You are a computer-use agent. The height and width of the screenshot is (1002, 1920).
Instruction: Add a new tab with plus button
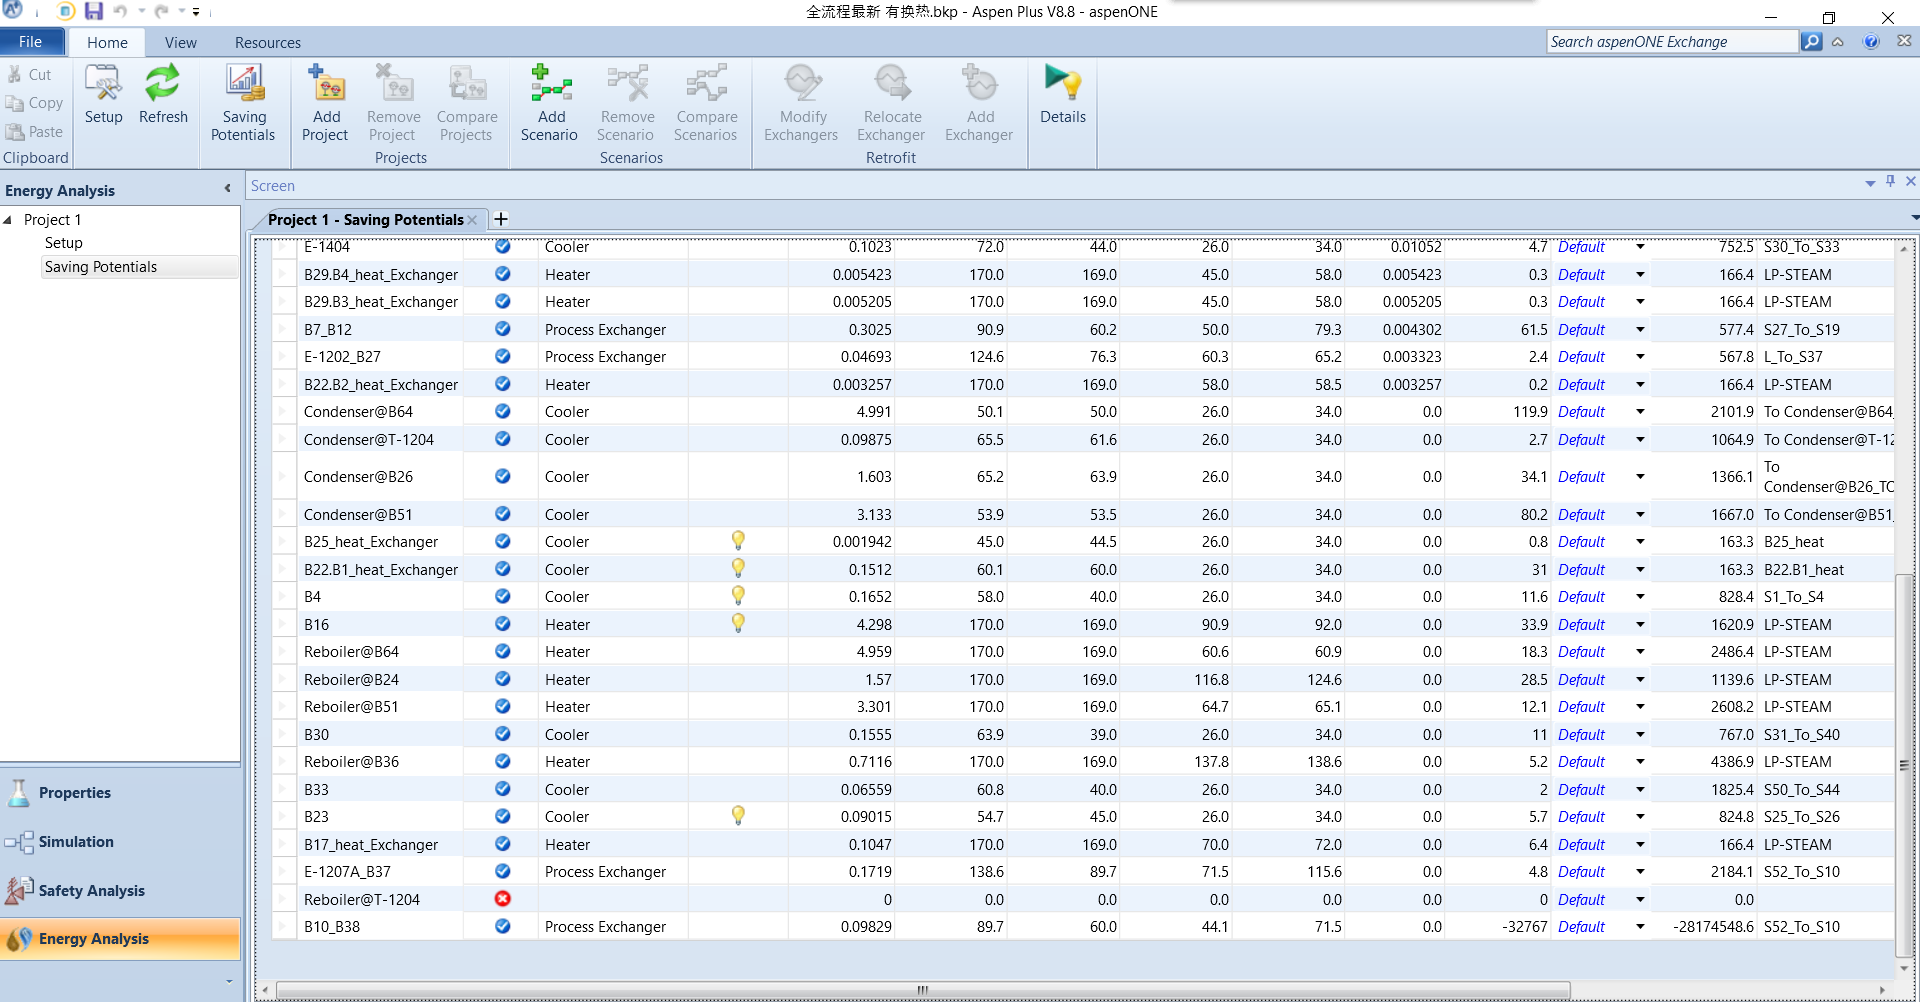coord(501,219)
